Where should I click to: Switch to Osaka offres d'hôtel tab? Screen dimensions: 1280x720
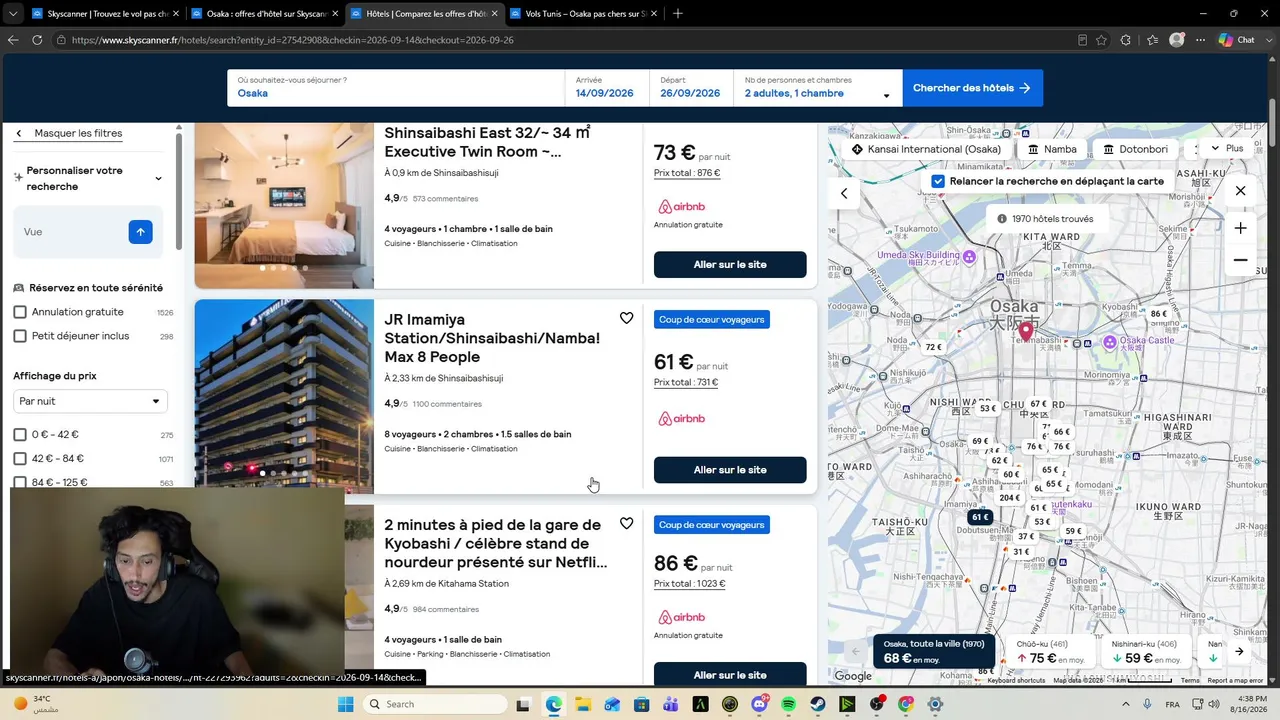pyautogui.click(x=264, y=14)
